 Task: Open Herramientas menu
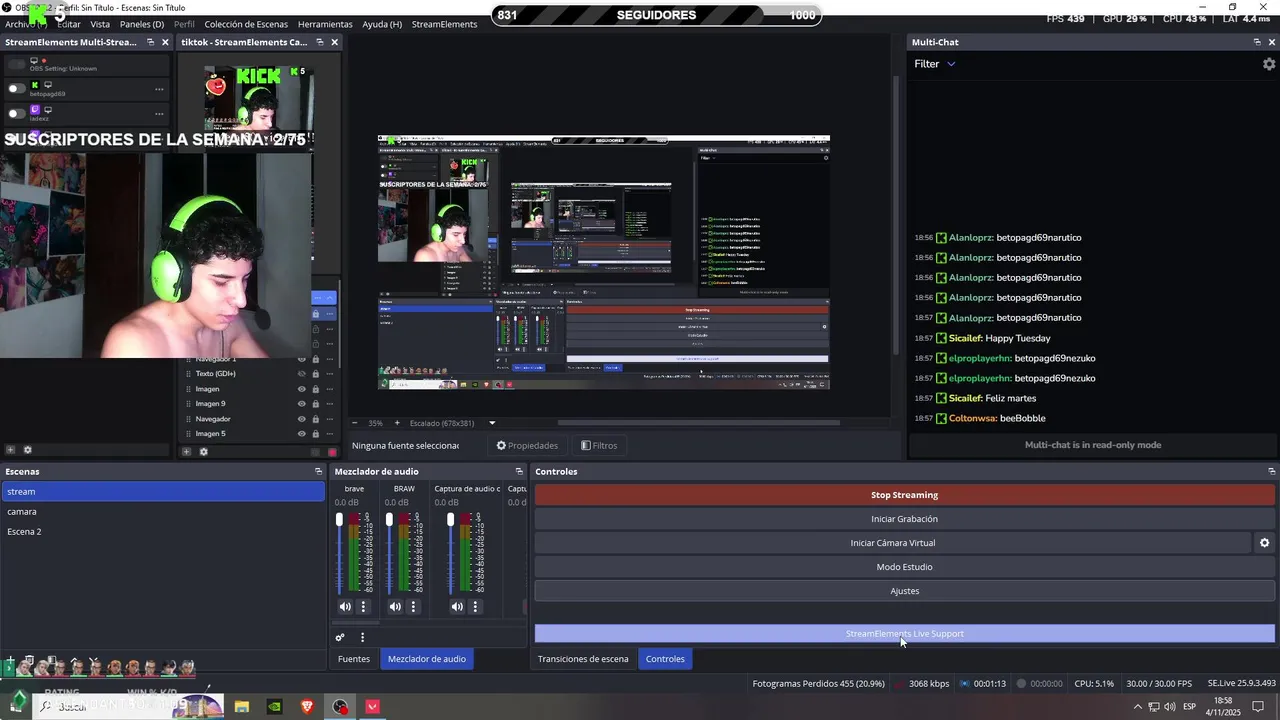click(325, 24)
